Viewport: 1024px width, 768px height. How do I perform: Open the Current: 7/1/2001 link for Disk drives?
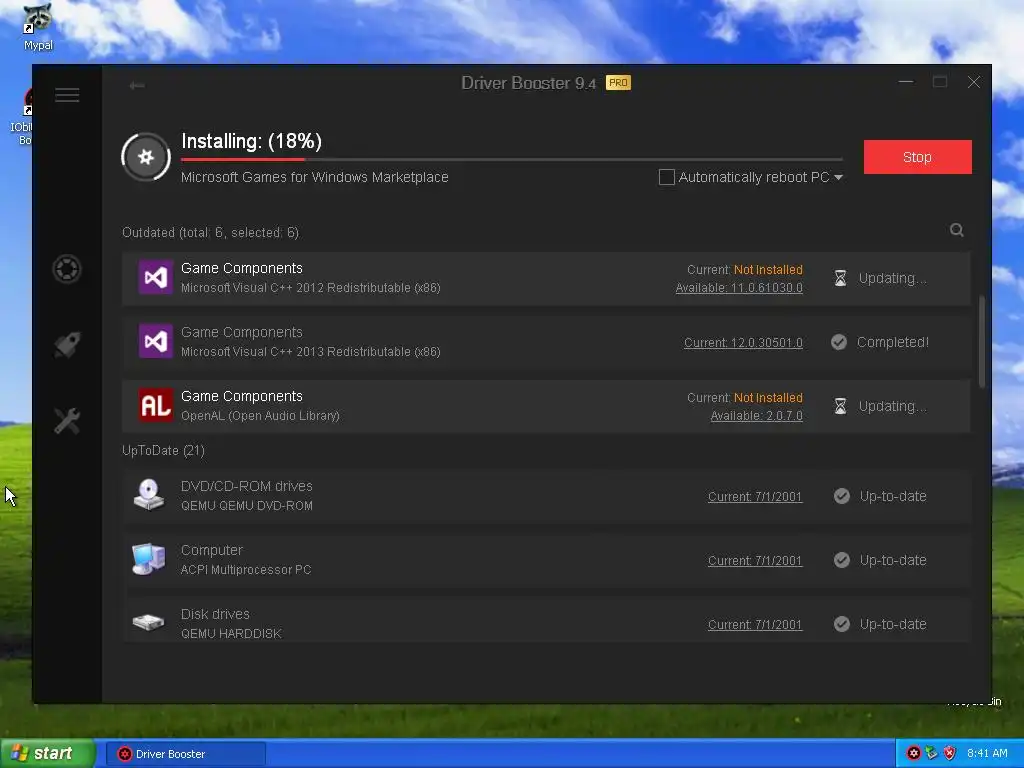point(755,625)
